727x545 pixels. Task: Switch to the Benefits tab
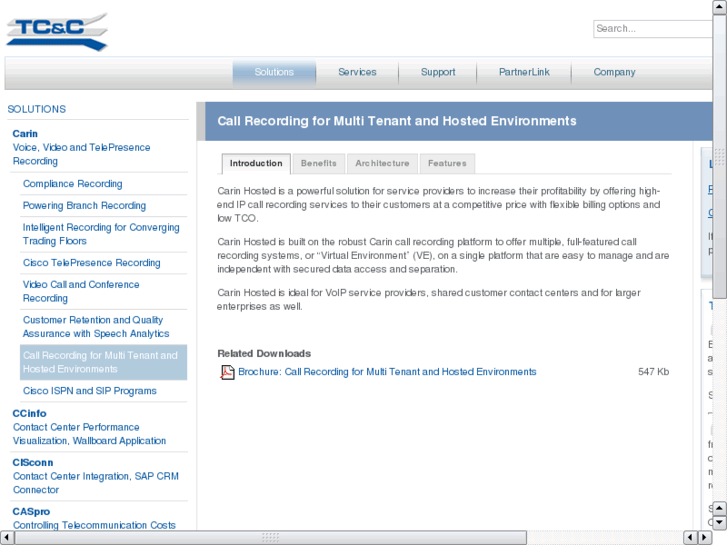pos(319,164)
